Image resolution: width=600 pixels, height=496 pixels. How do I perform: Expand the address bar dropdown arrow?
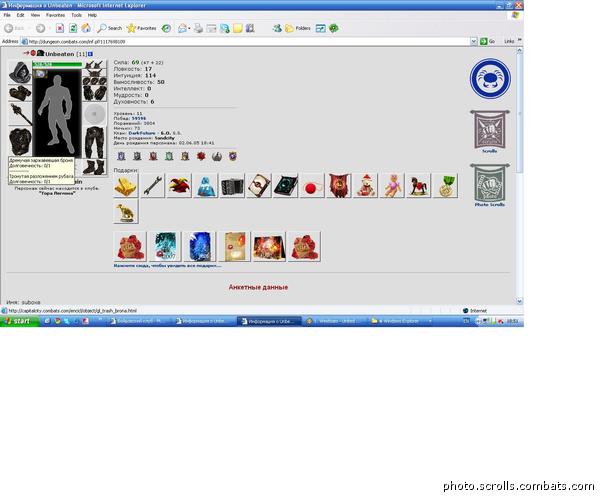pos(474,41)
